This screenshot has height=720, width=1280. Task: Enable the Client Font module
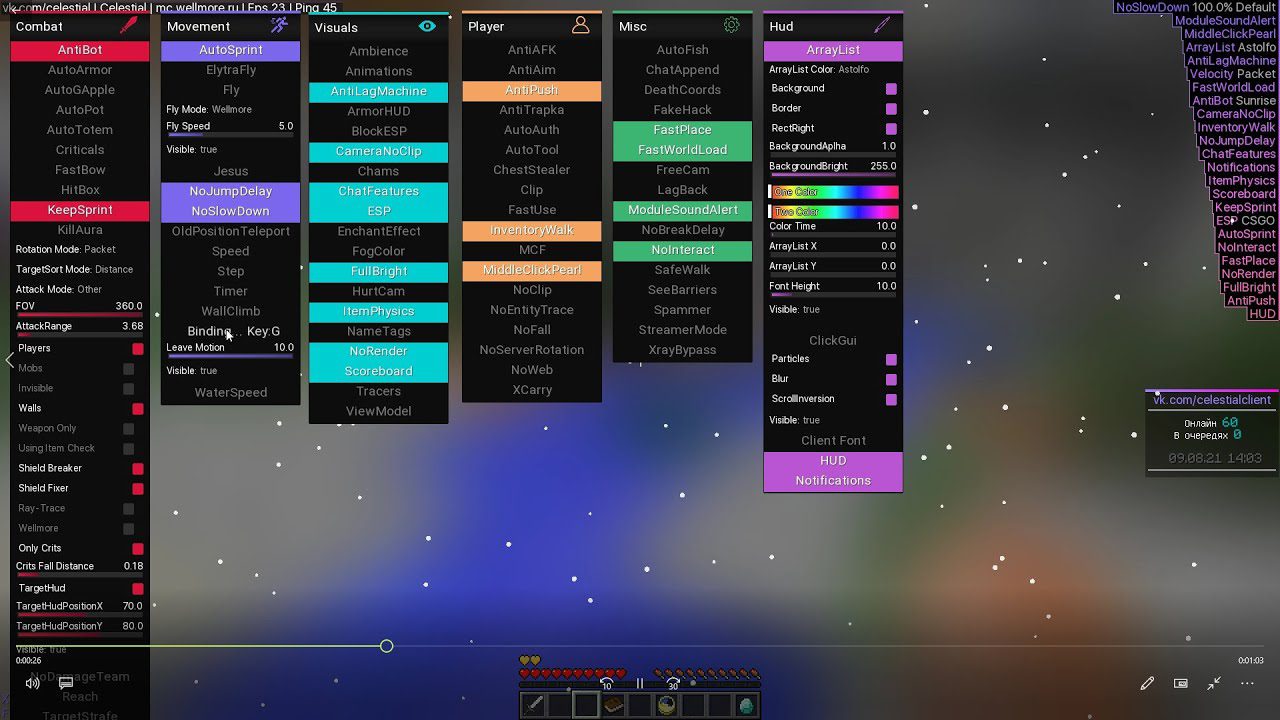833,441
